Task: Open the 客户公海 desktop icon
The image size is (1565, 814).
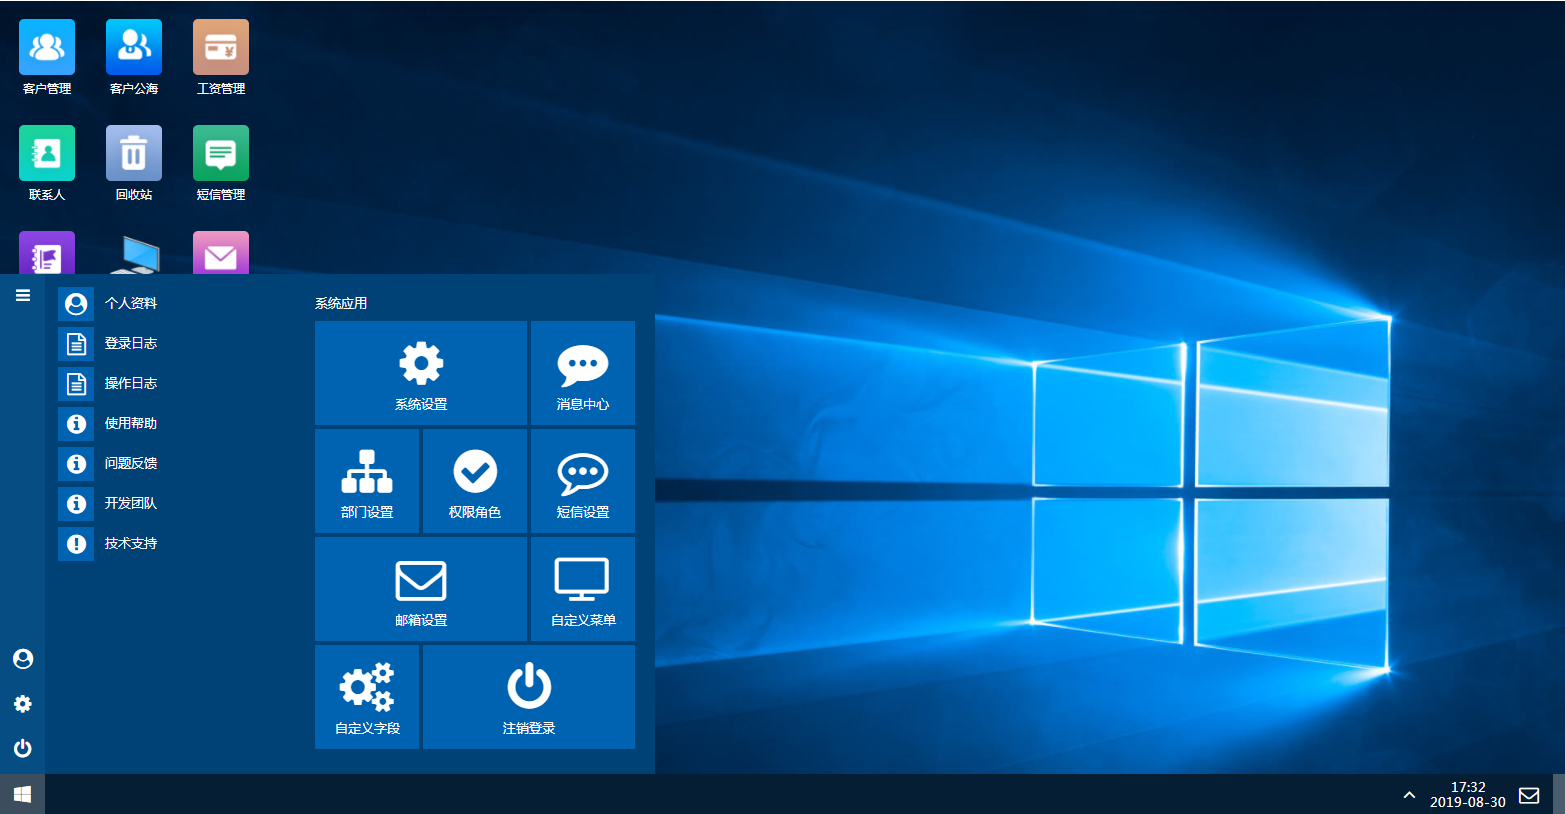Action: coord(134,57)
